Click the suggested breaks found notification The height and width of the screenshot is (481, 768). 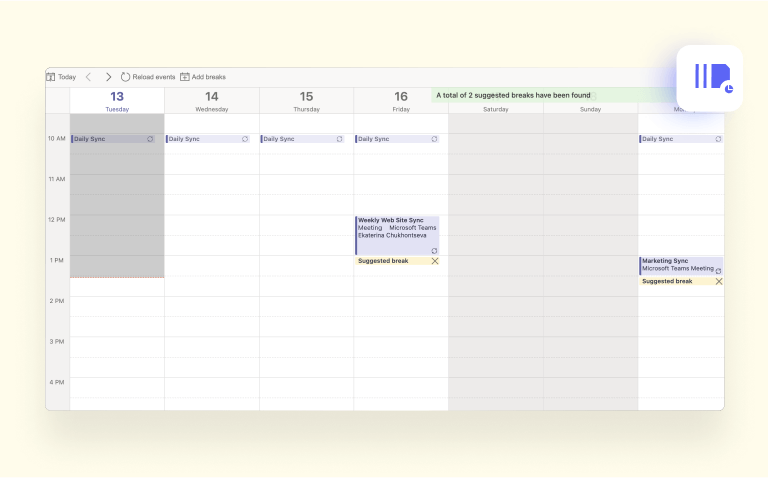coord(553,96)
